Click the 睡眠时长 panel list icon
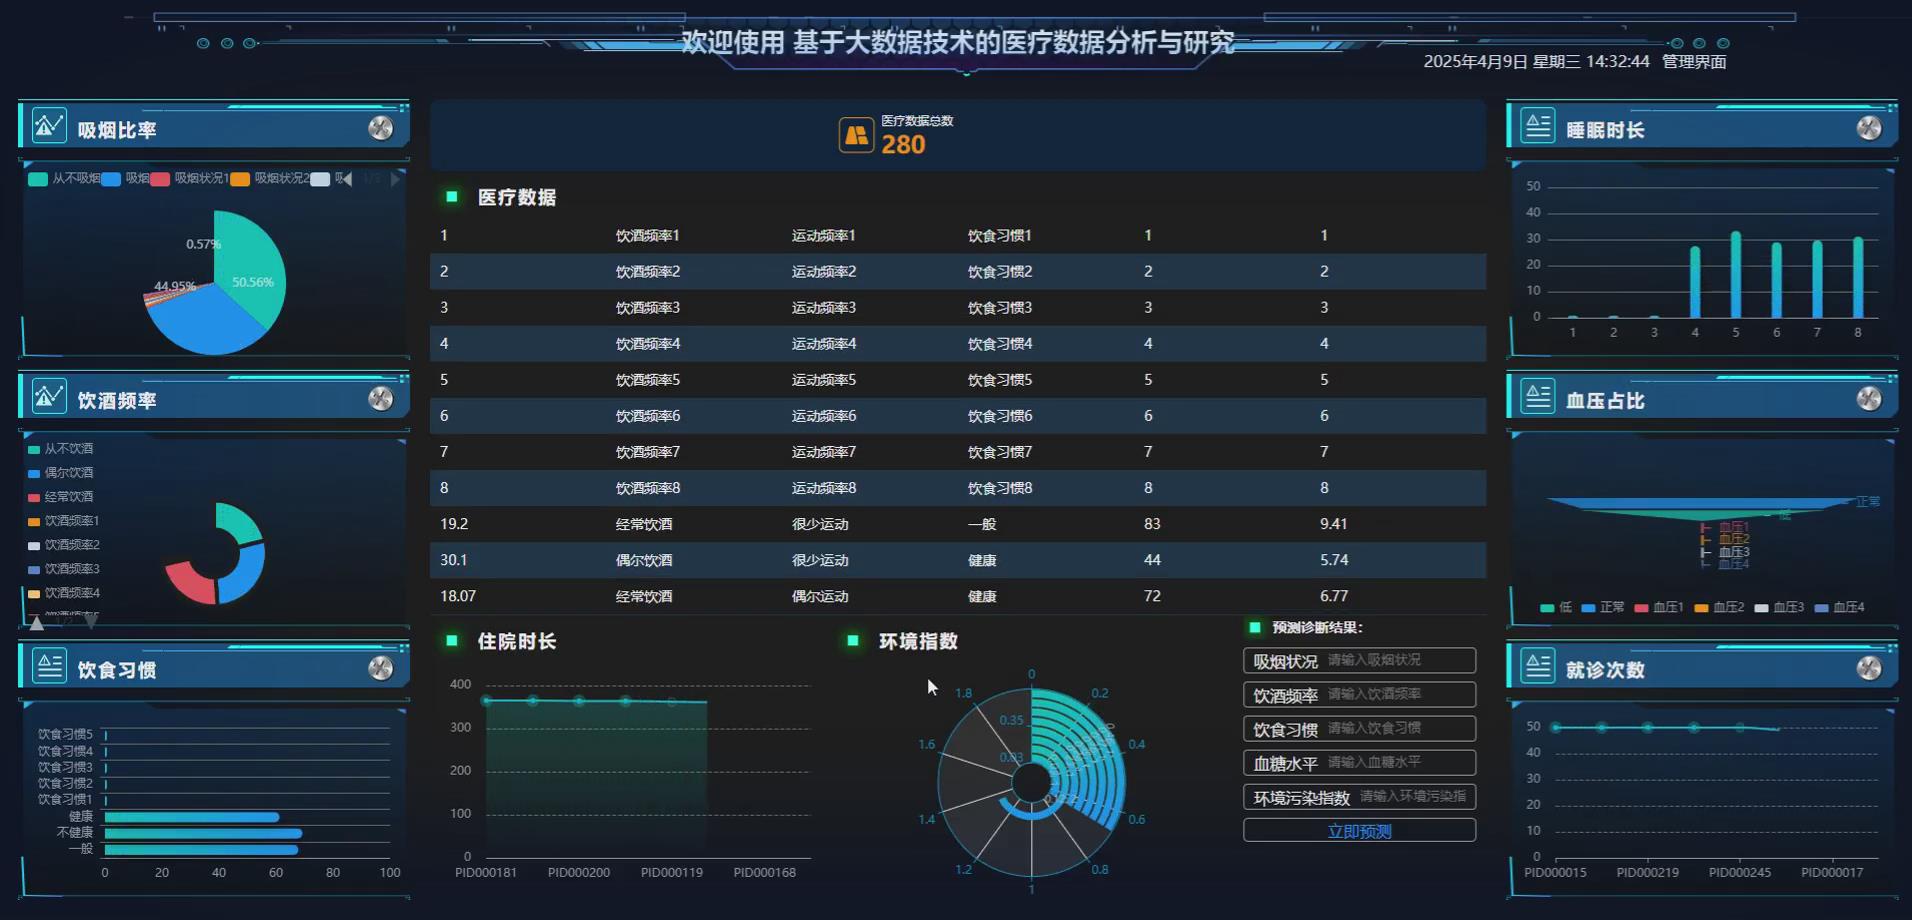Image resolution: width=1912 pixels, height=920 pixels. pos(1538,126)
